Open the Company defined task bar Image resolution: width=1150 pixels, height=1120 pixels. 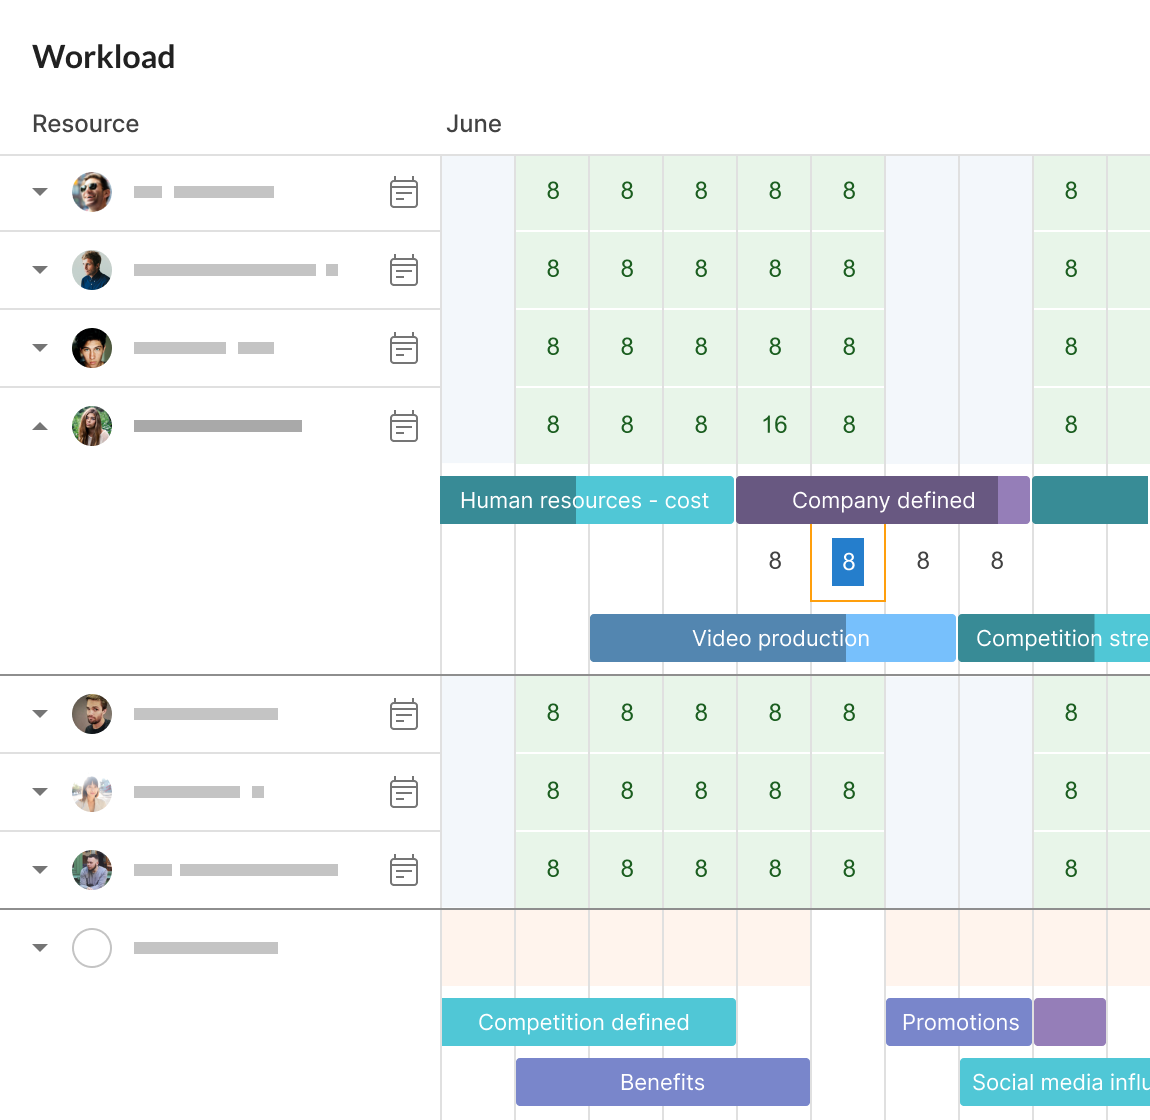883,500
